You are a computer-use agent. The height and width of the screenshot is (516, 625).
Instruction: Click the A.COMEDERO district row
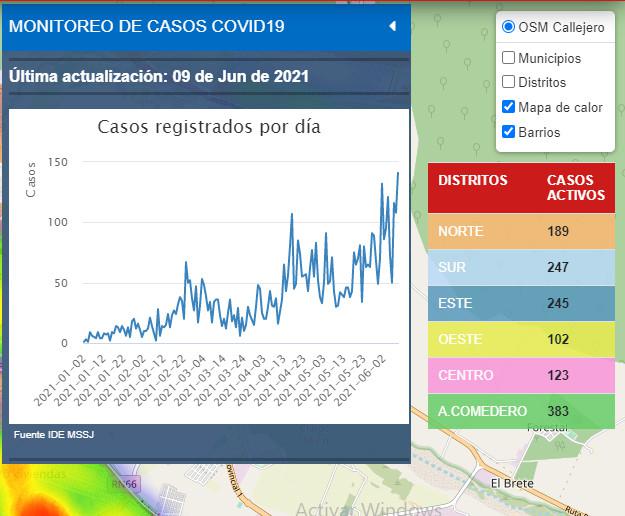coord(520,411)
